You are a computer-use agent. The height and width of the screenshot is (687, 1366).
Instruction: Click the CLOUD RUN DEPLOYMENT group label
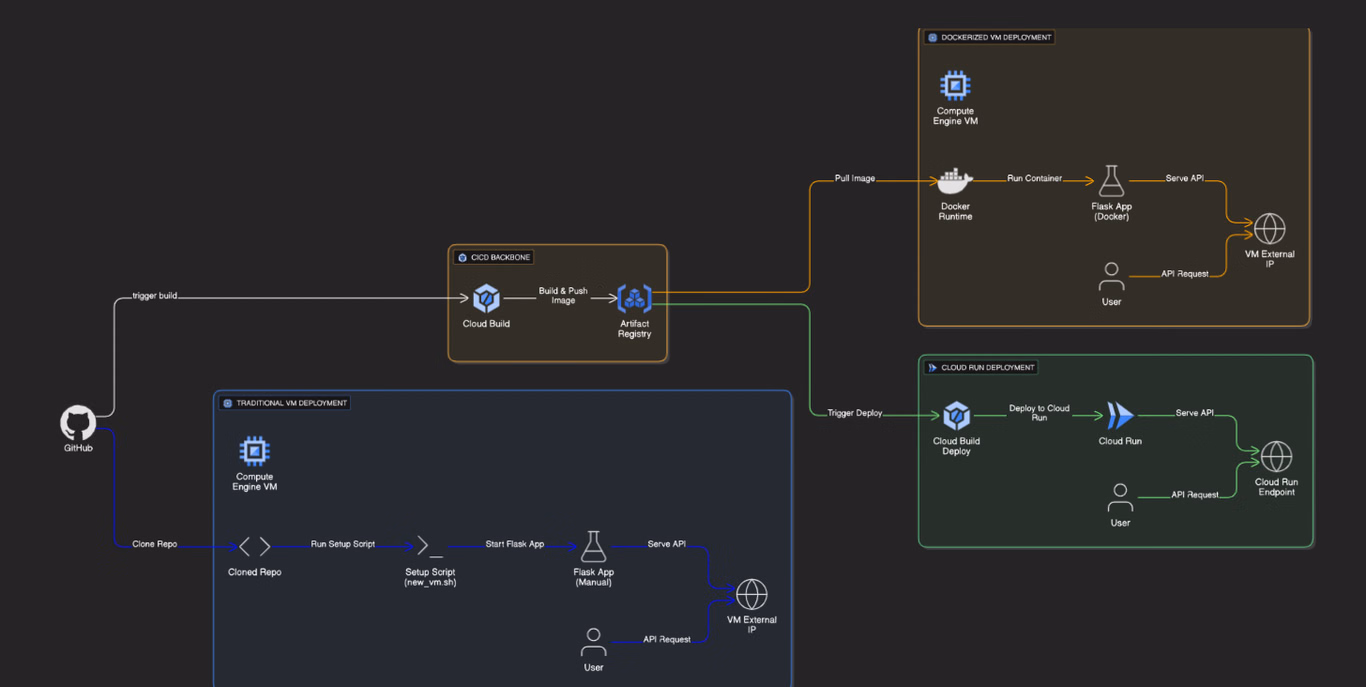(986, 368)
